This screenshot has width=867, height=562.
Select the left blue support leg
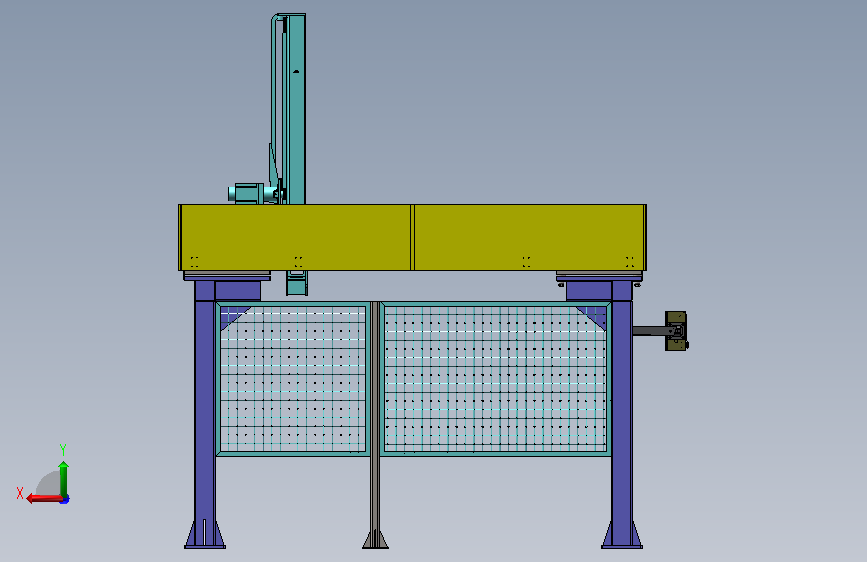[x=205, y=415]
